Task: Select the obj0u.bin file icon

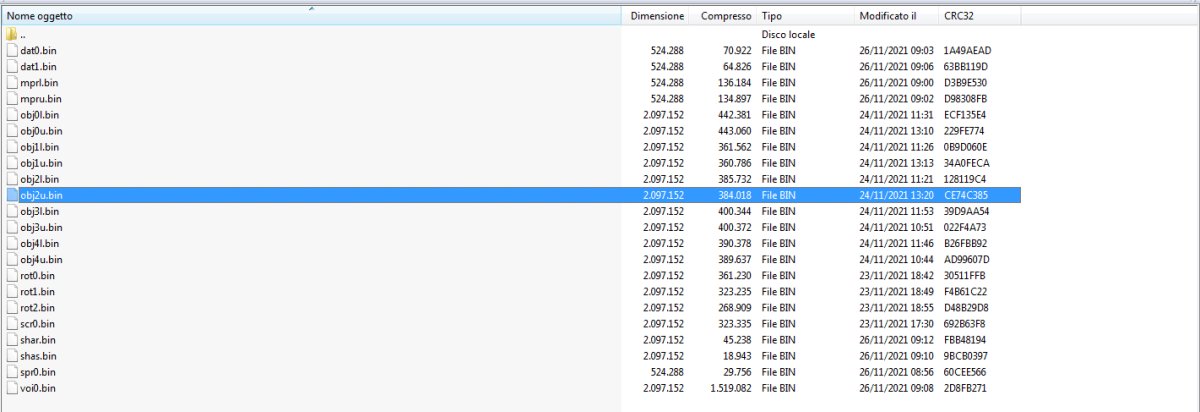Action: click(x=11, y=130)
